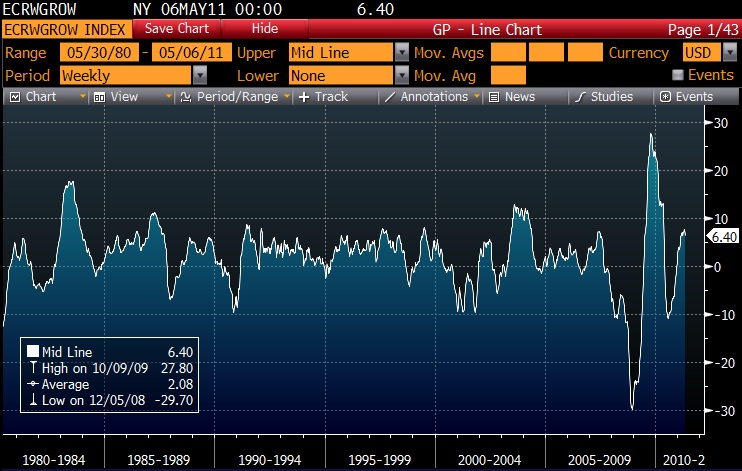
Task: Click the Average 2.08 legend row
Action: [x=112, y=384]
